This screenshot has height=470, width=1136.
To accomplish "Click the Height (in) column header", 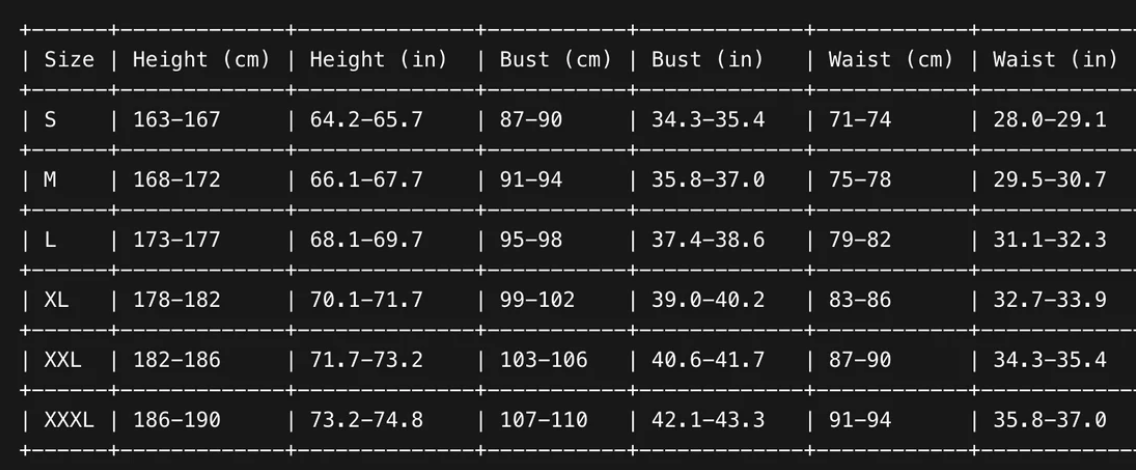I will 378,59.
